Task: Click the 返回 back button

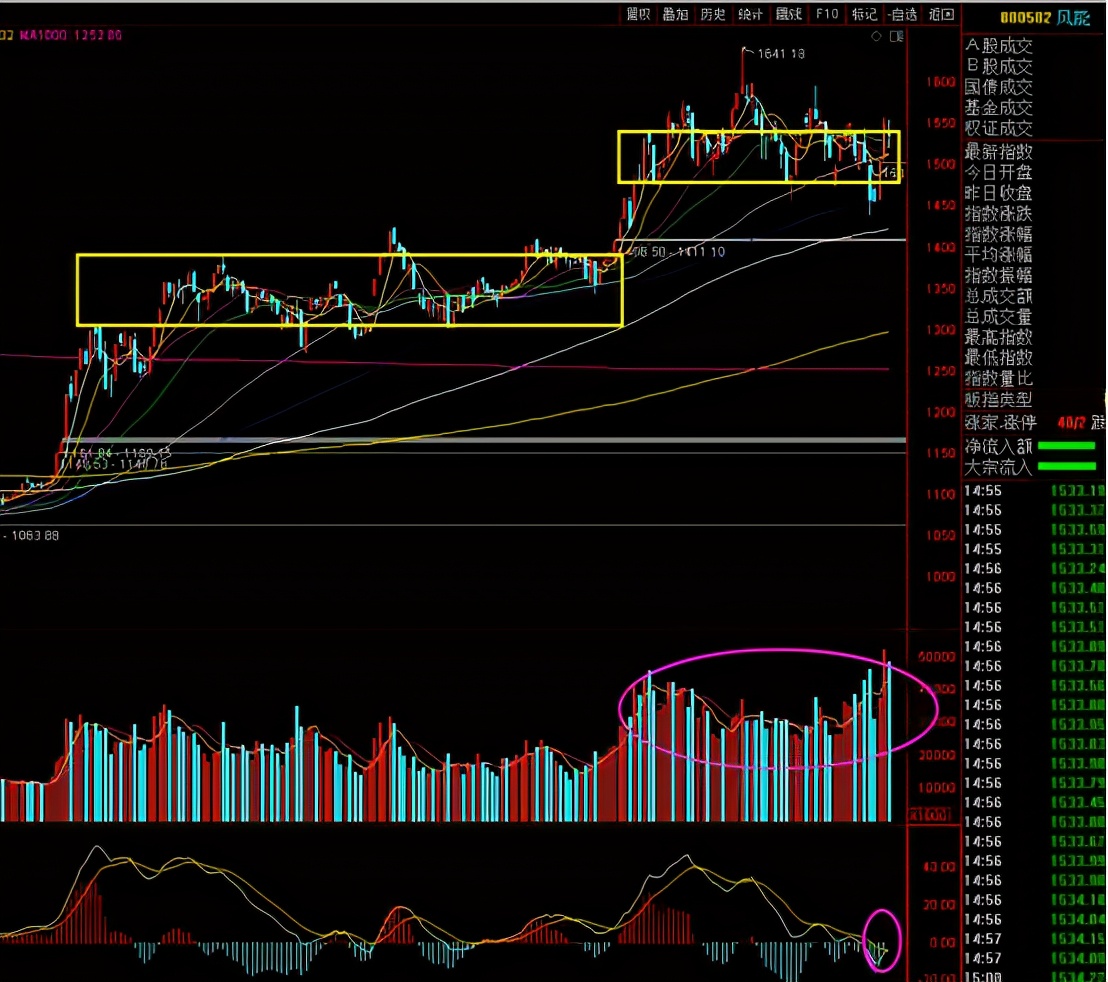Action: (941, 14)
